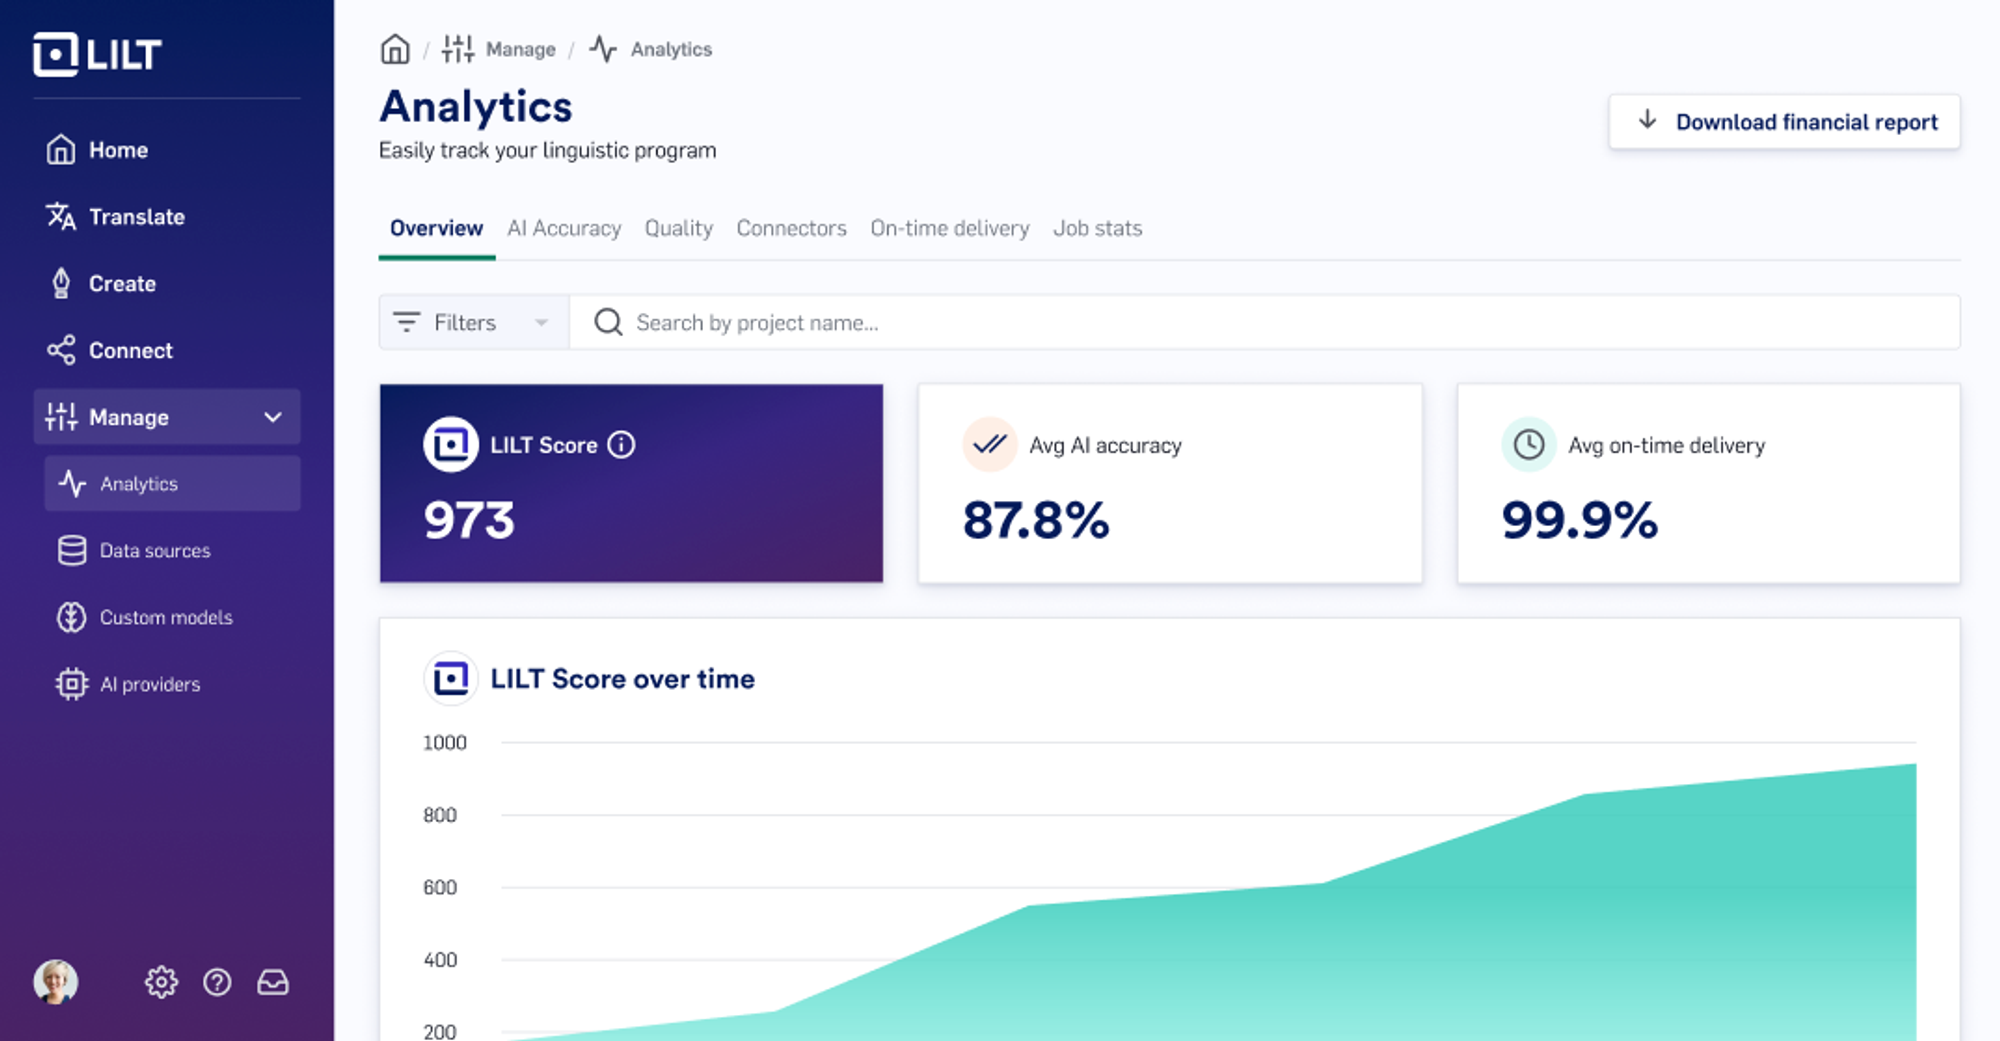Click the user avatar photo
Image resolution: width=2000 pixels, height=1041 pixels.
click(56, 982)
